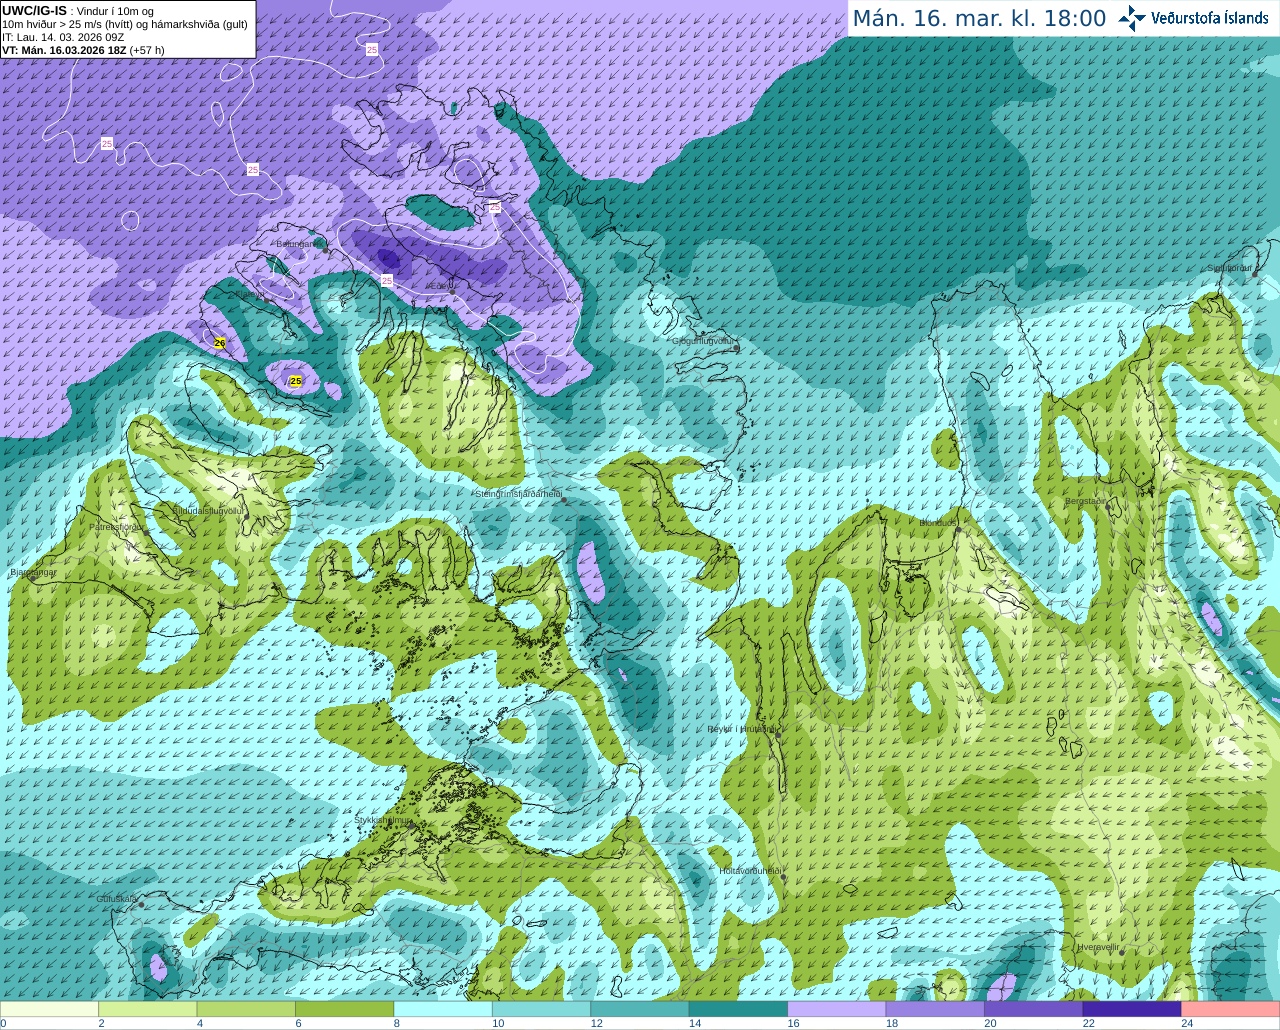Click the teal 12–14 legend swatch
1280x1030 pixels.
(x=641, y=1009)
